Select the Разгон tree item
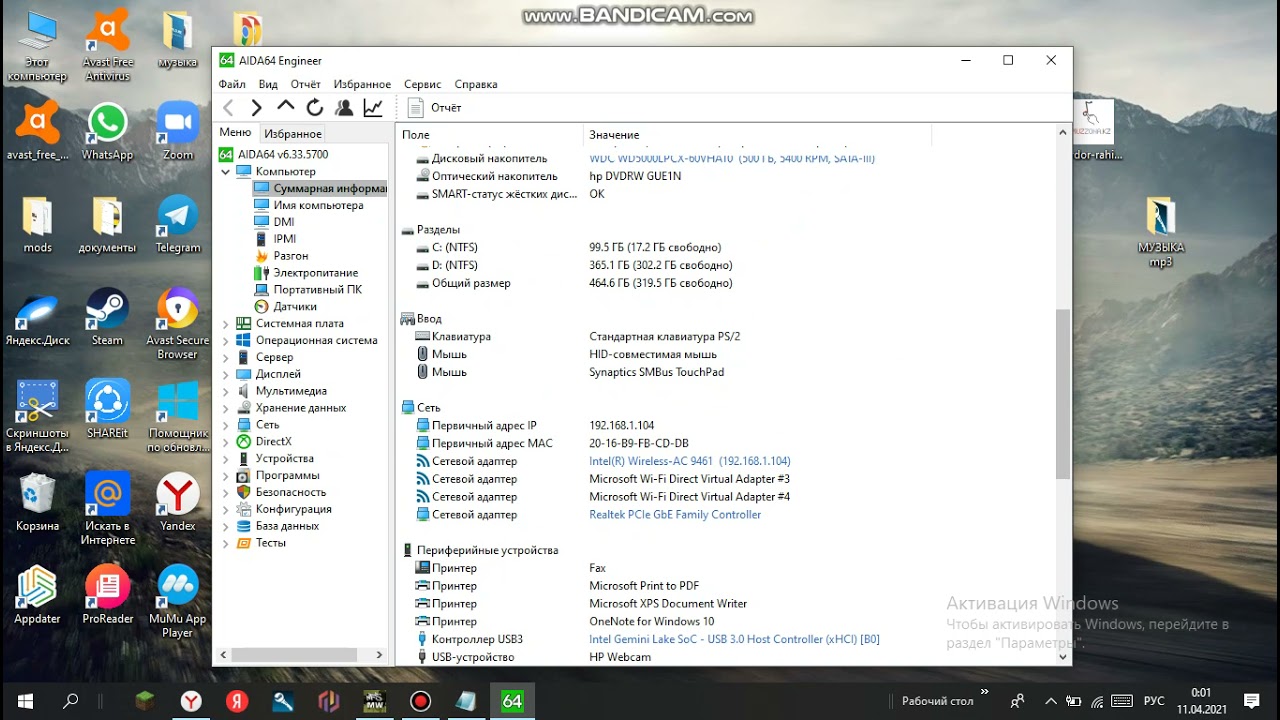The height and width of the screenshot is (720, 1280). pos(291,256)
